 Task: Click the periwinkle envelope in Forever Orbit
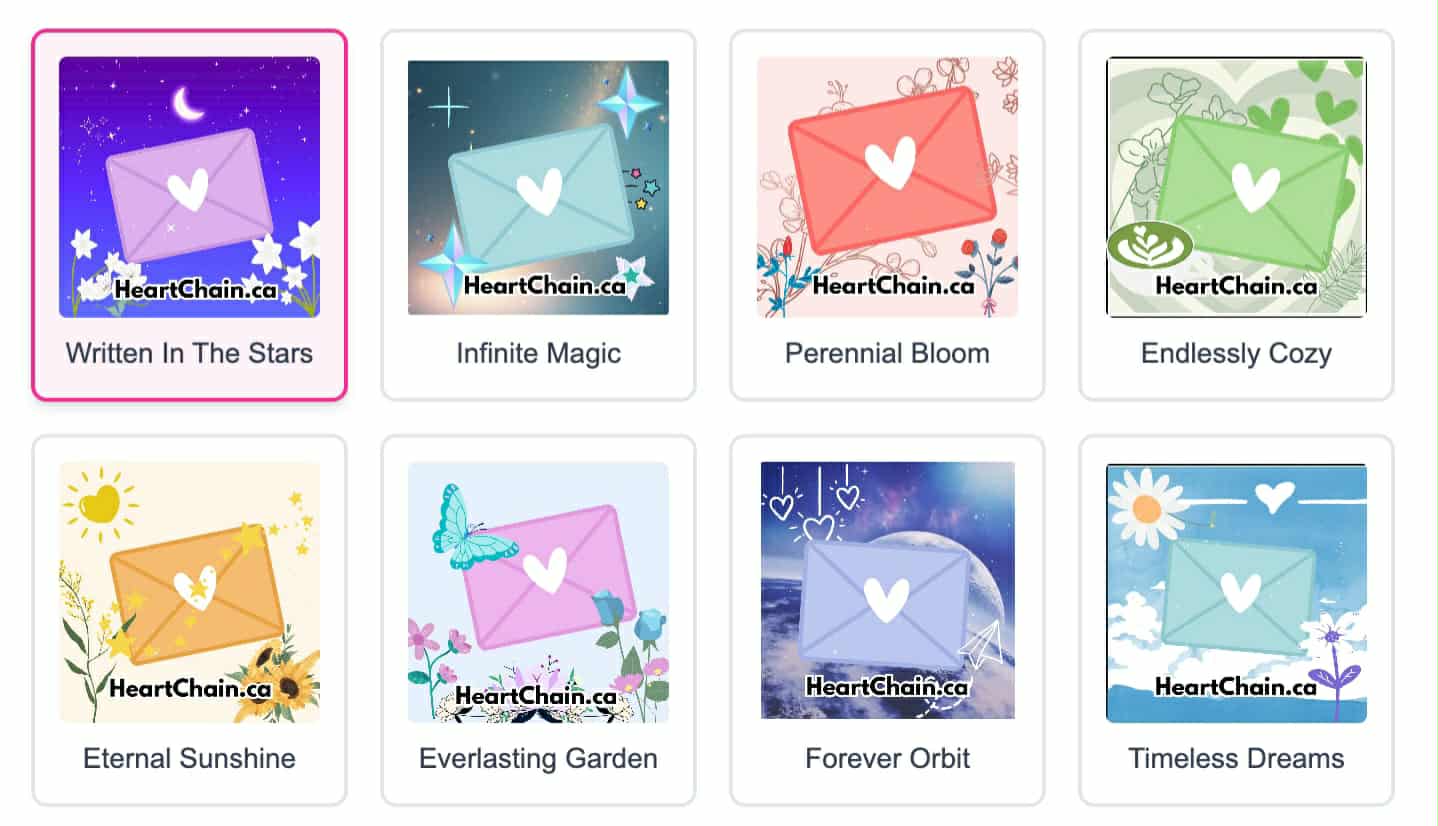click(884, 602)
